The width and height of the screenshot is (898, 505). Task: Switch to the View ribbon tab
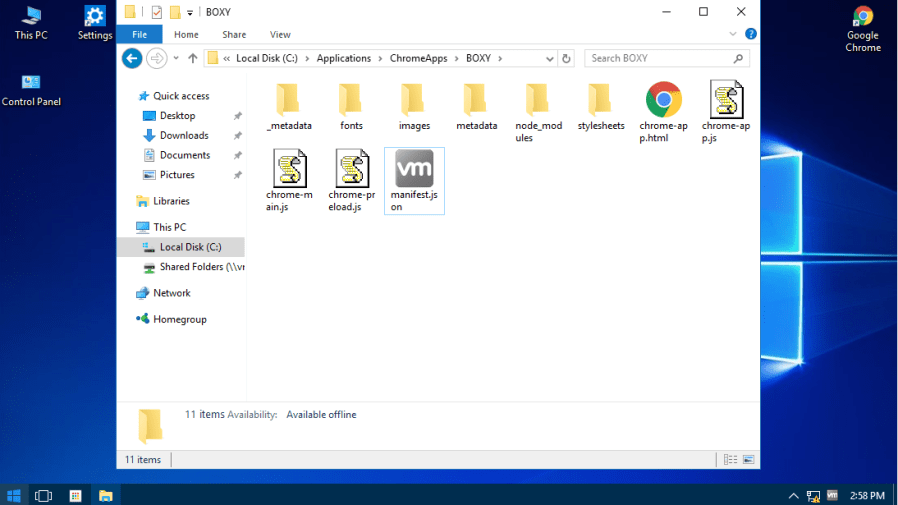[x=280, y=34]
